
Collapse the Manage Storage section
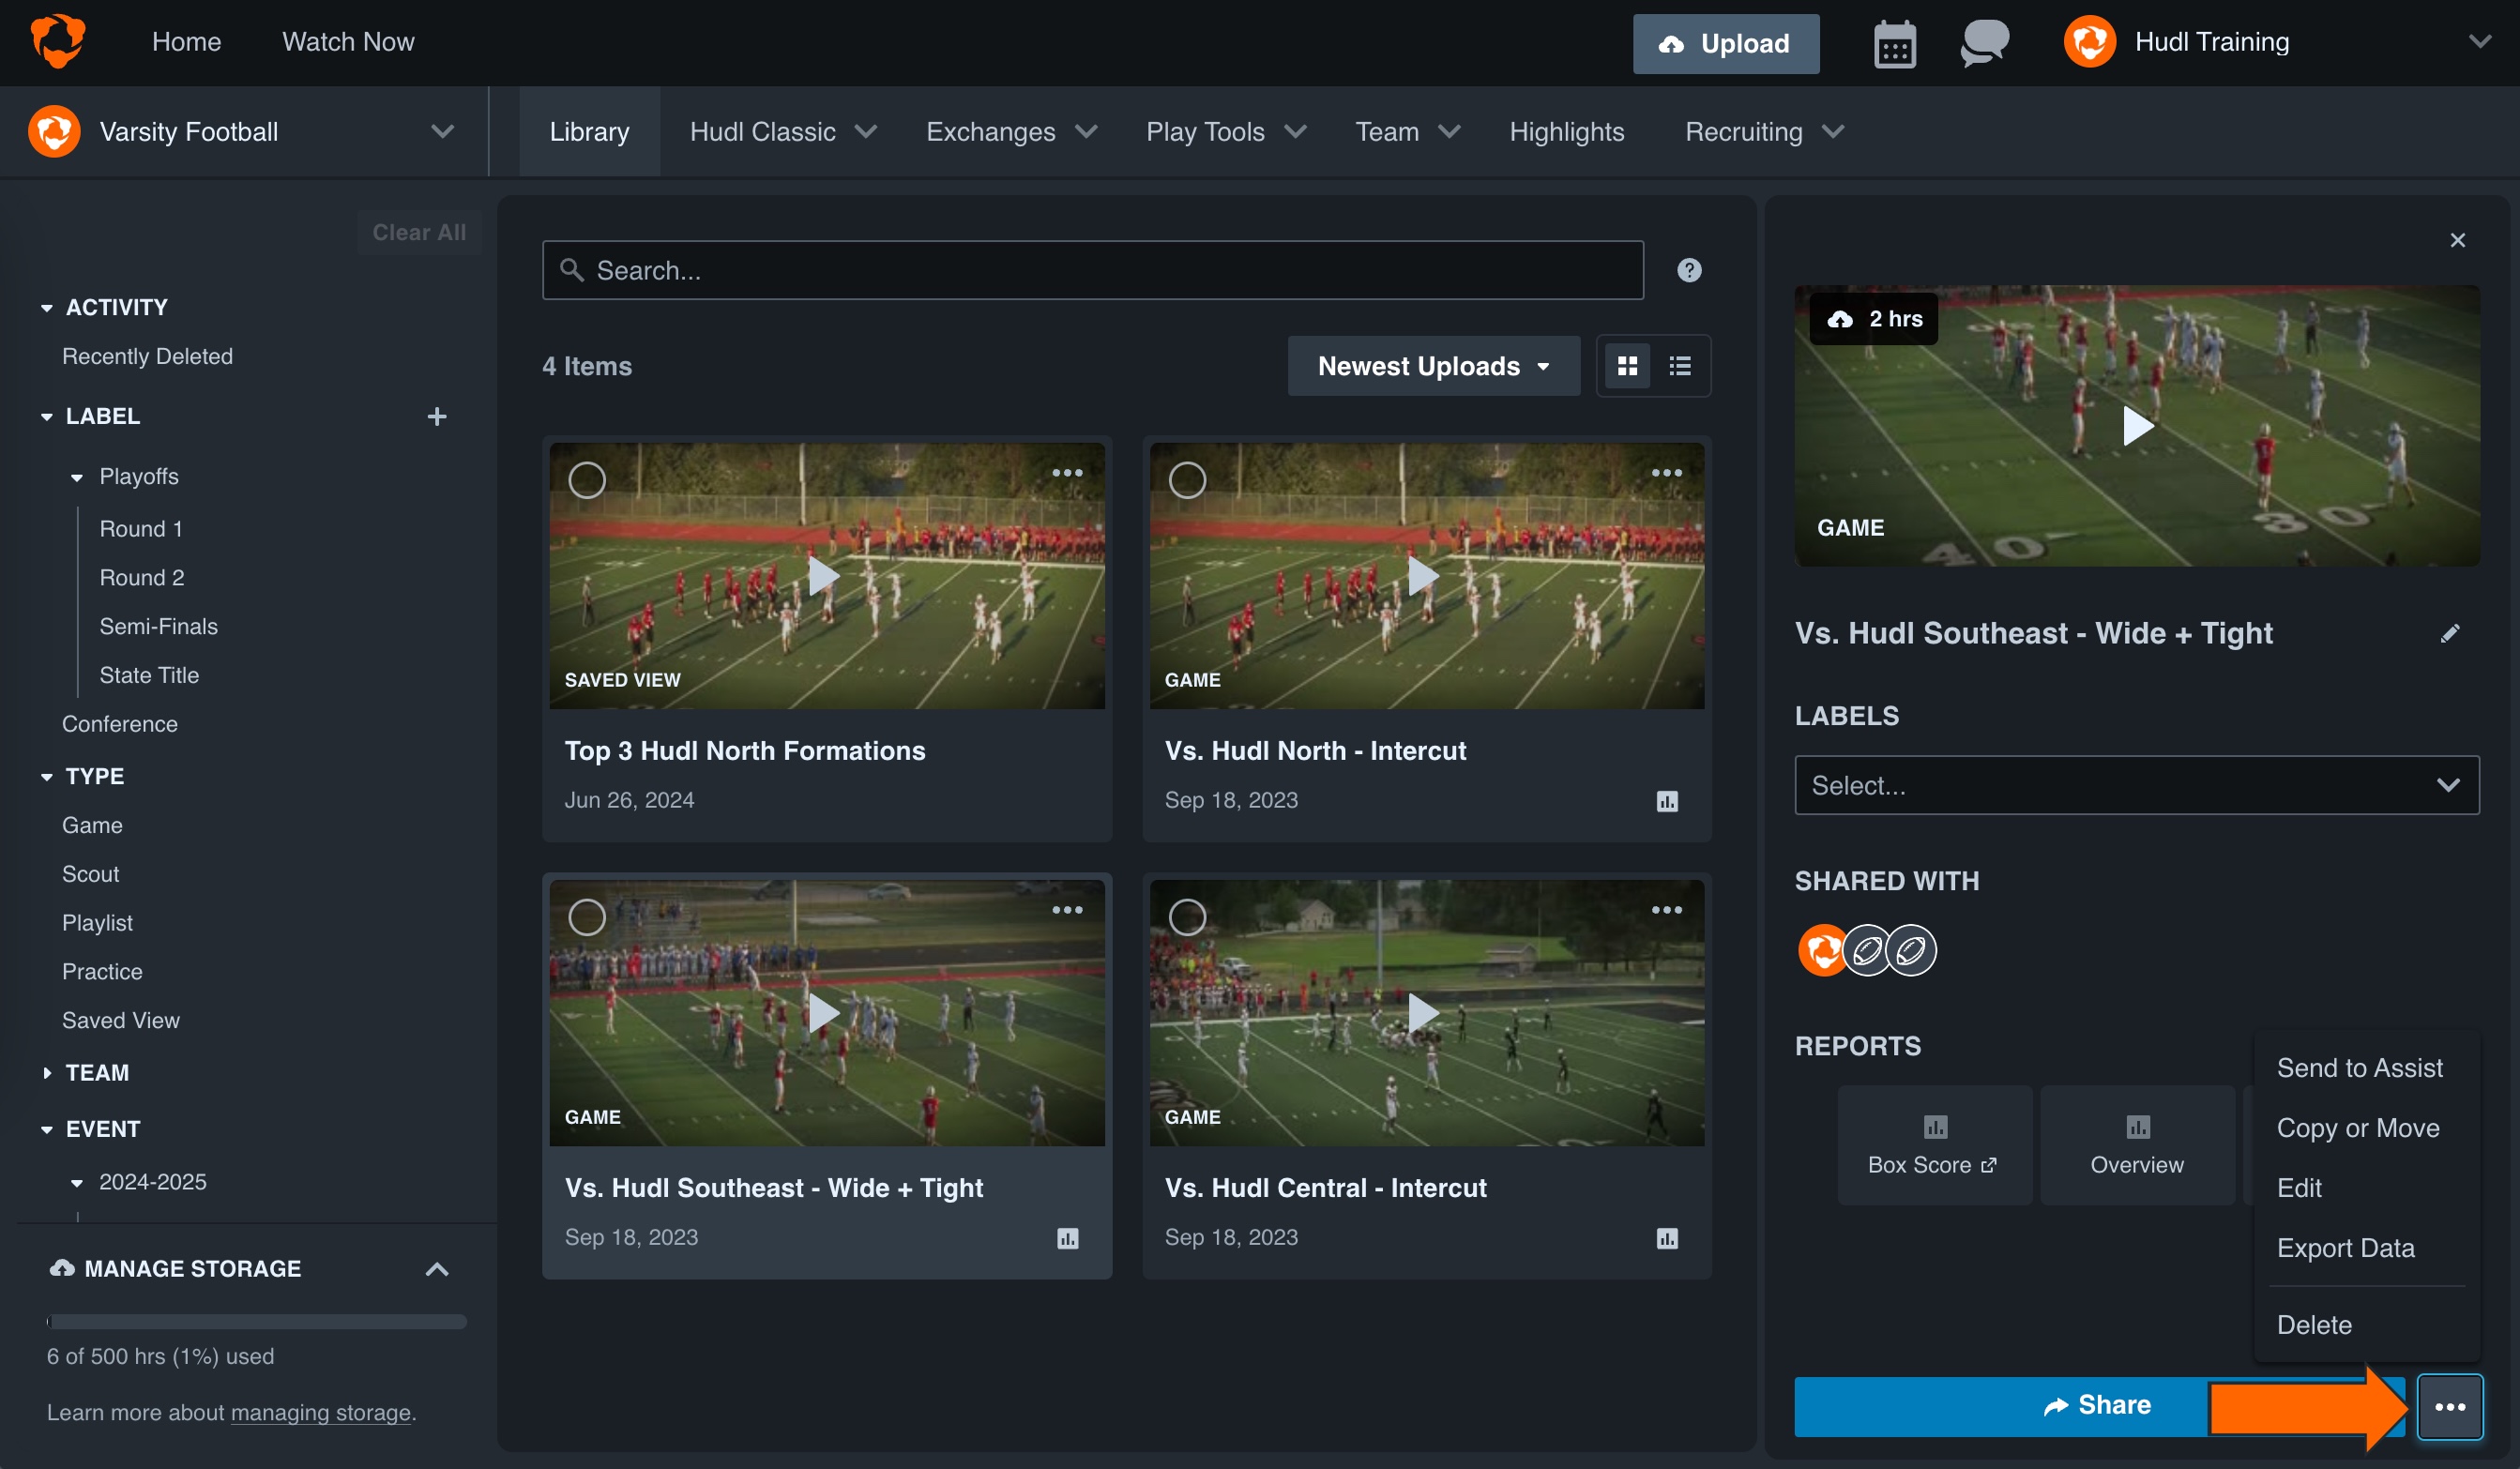(x=437, y=1268)
